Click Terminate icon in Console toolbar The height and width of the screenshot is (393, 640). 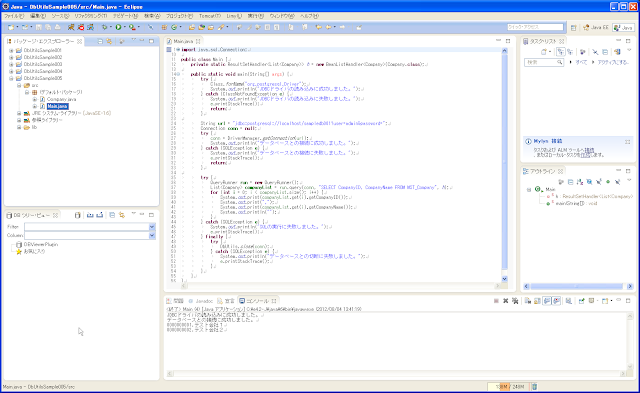coord(496,301)
